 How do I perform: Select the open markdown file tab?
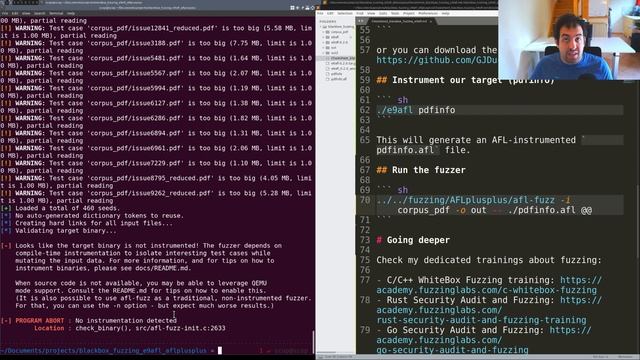[x=401, y=21]
